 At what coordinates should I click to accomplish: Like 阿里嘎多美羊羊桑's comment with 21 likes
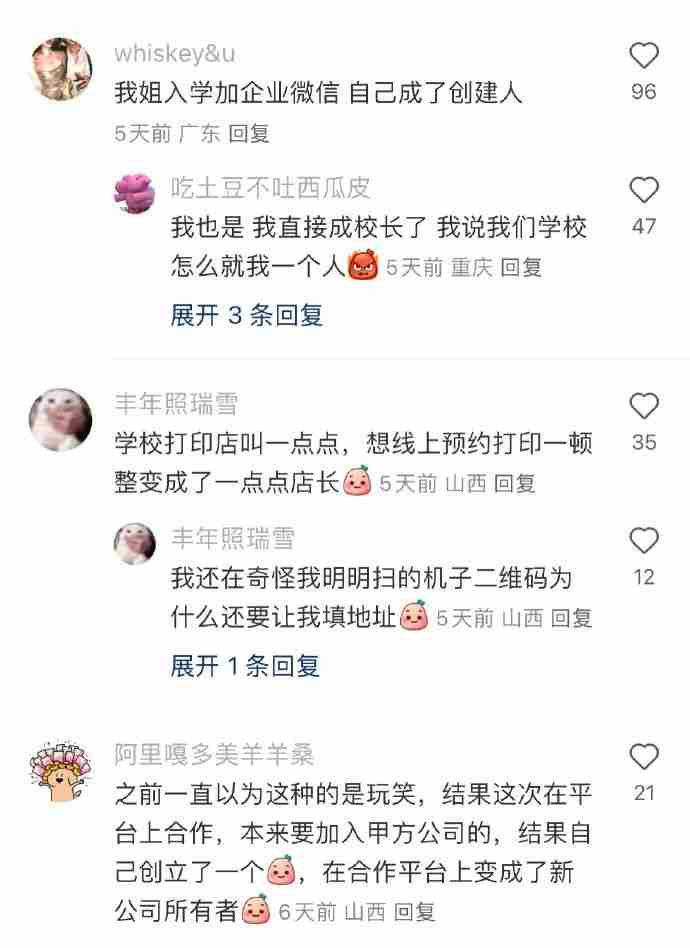click(643, 756)
